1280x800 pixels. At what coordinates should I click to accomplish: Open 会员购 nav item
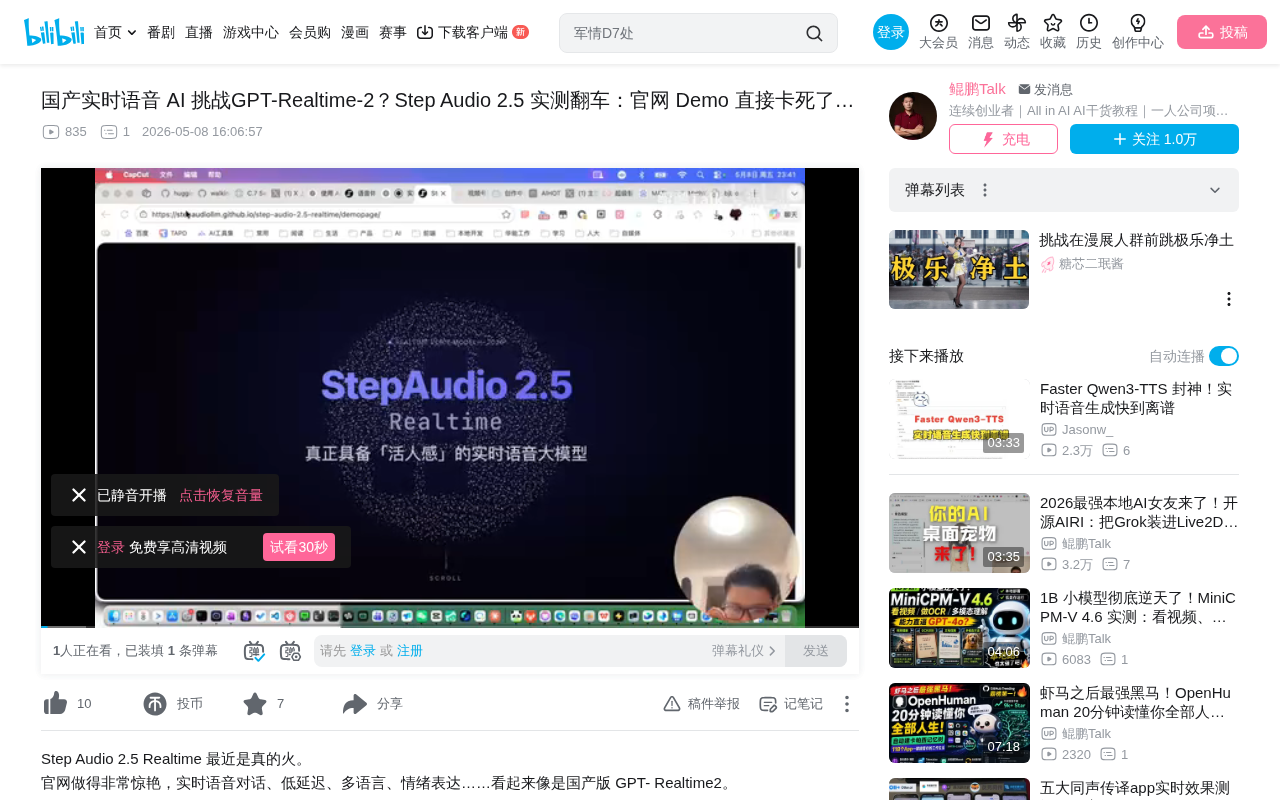[310, 32]
